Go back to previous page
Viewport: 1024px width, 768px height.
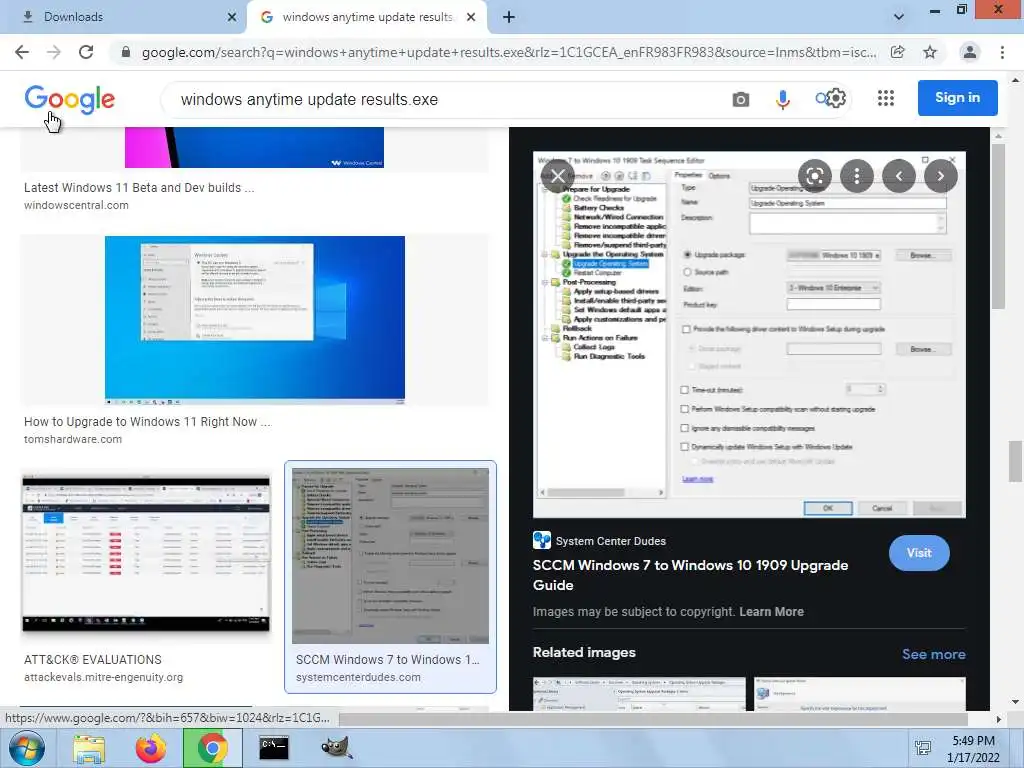22,52
